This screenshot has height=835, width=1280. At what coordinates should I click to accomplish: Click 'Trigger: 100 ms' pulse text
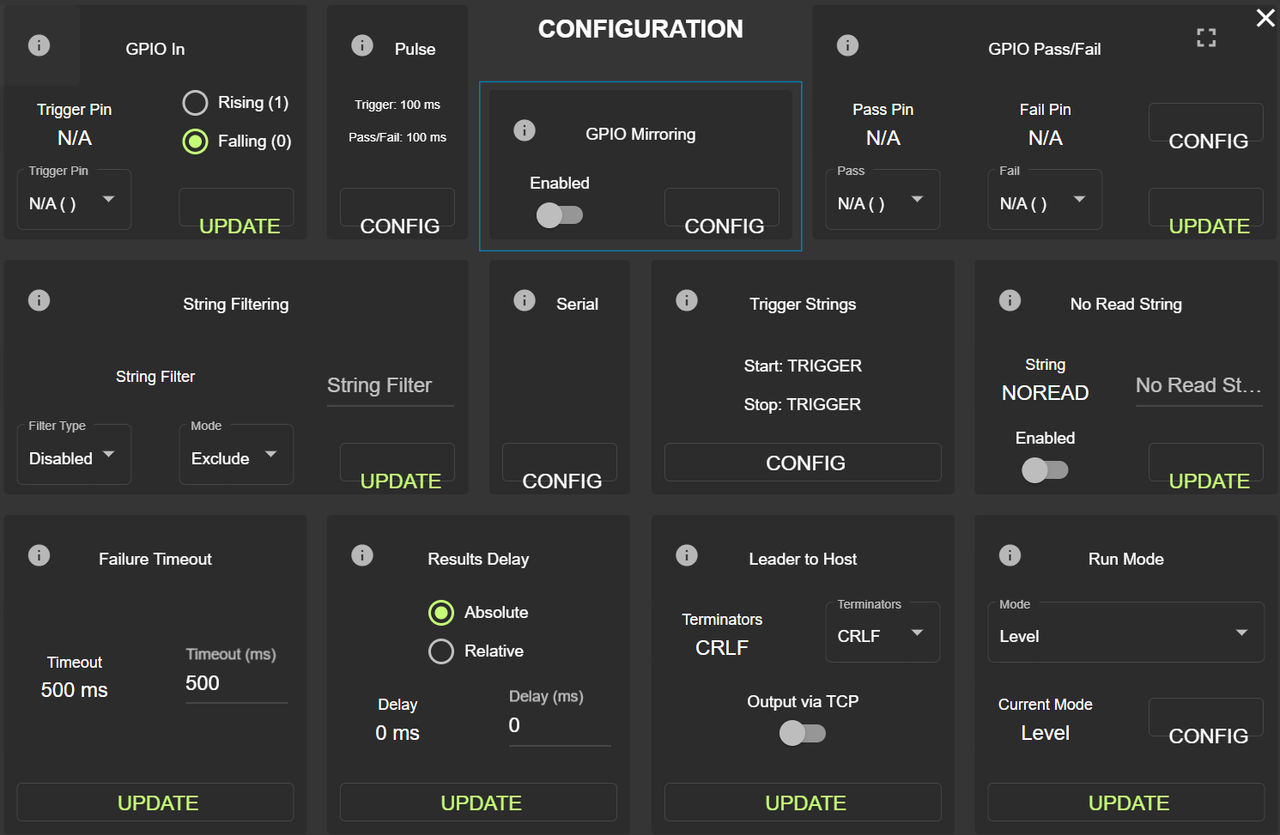[397, 105]
